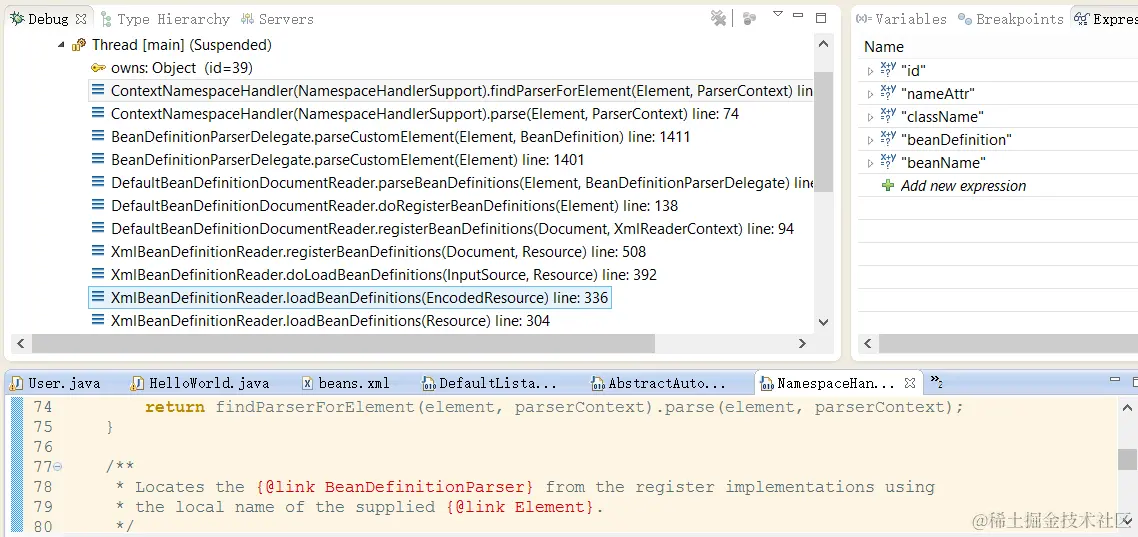Click the Debug view scroll up arrow
The image size is (1138, 537).
(x=823, y=44)
